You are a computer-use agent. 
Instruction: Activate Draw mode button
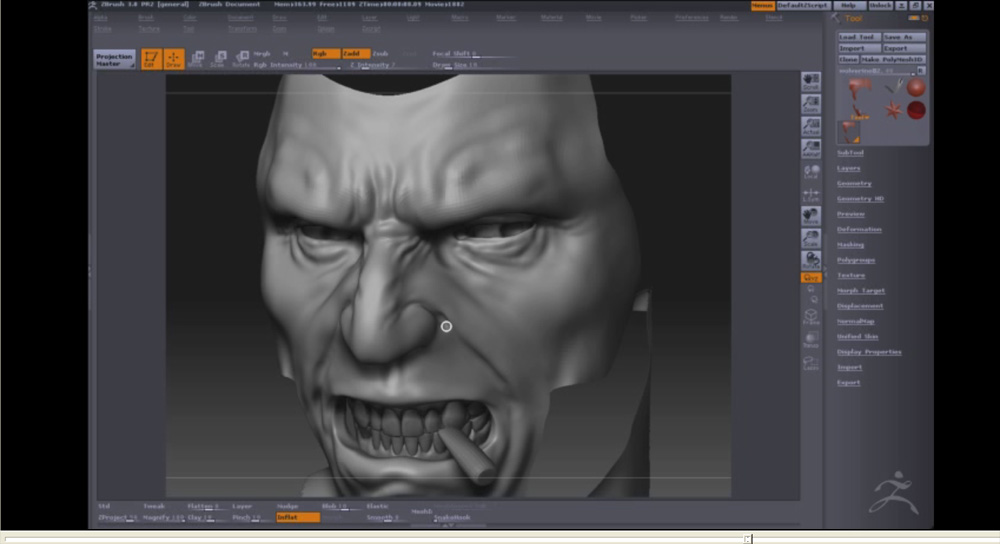click(x=173, y=59)
